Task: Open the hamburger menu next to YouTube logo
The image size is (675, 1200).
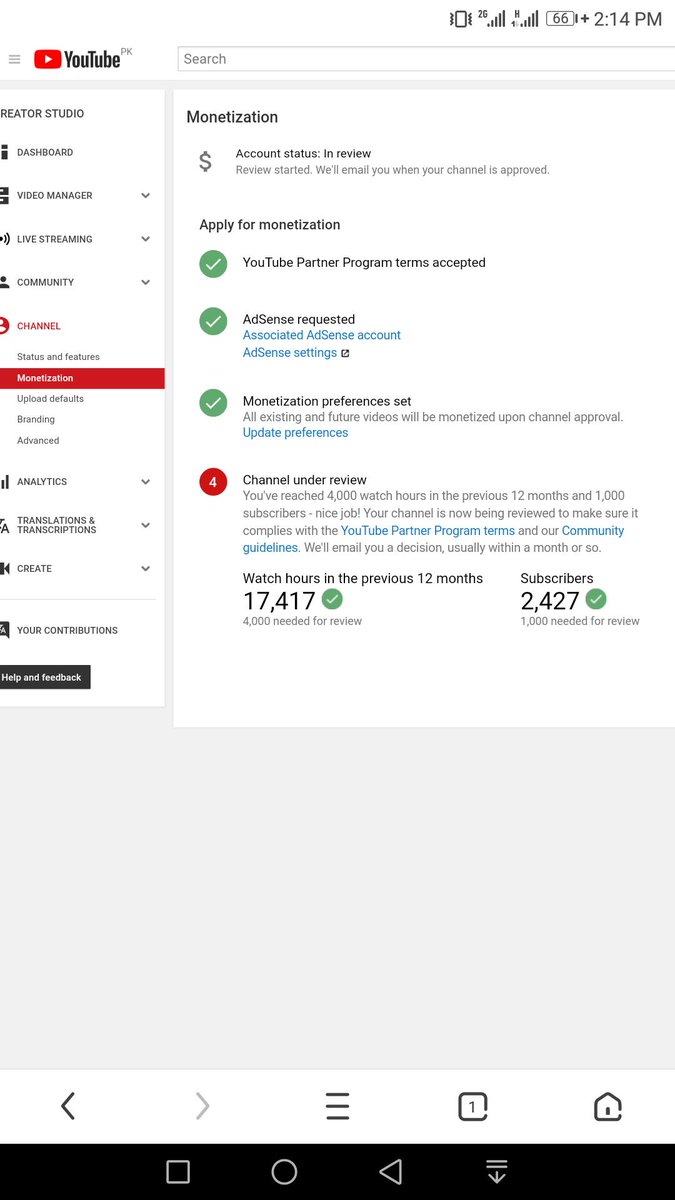Action: 14,59
